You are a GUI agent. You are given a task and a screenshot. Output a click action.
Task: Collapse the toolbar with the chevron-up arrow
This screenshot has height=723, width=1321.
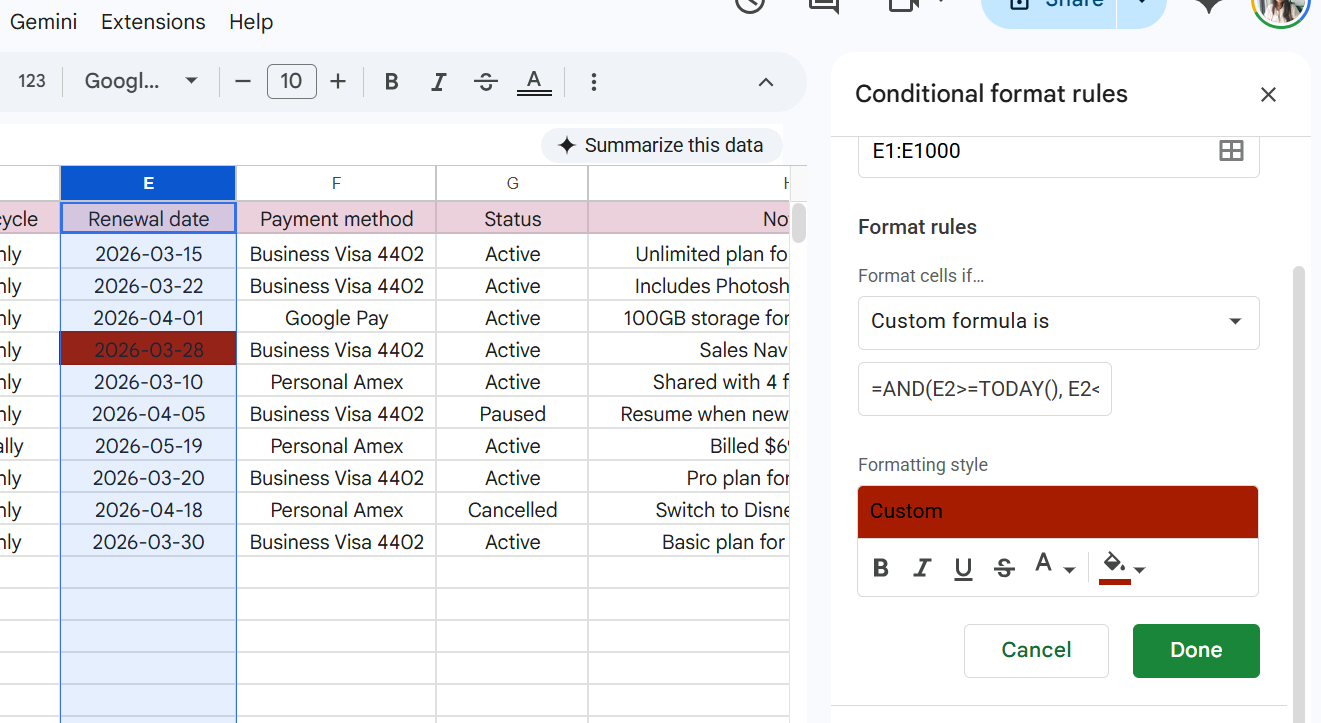[x=766, y=82]
